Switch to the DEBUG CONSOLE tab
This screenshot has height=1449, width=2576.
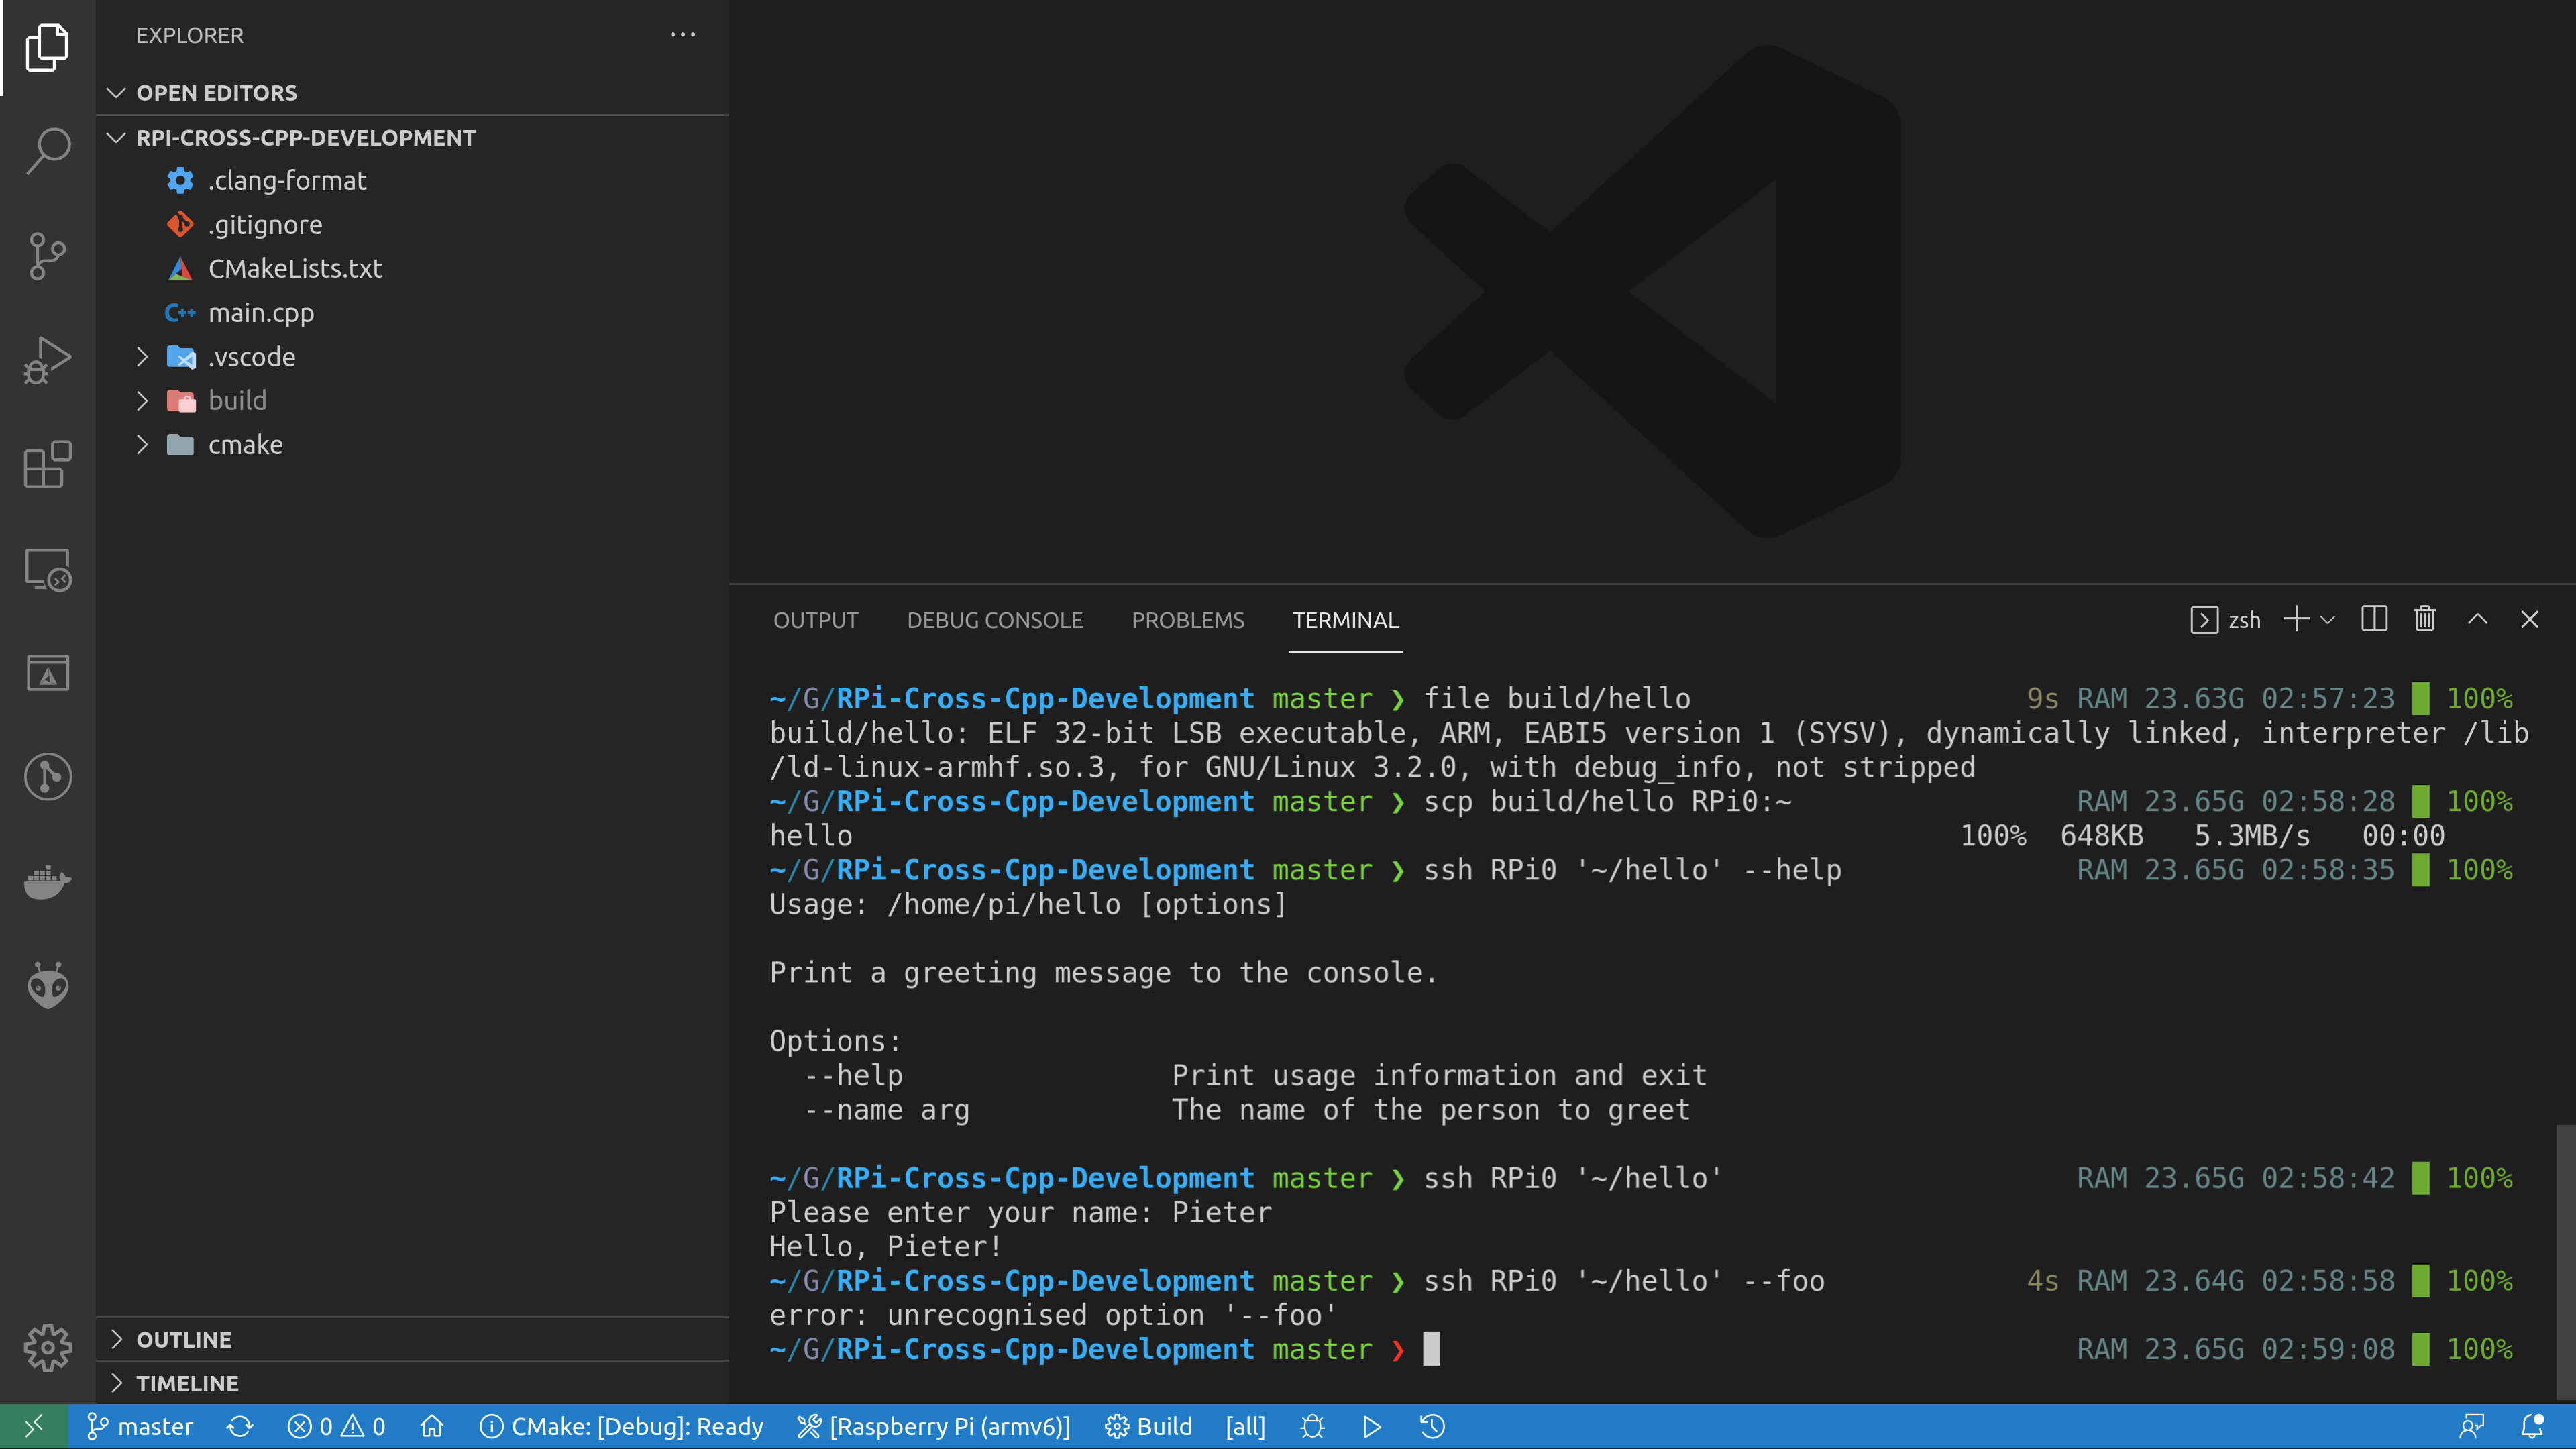pyautogui.click(x=995, y=620)
